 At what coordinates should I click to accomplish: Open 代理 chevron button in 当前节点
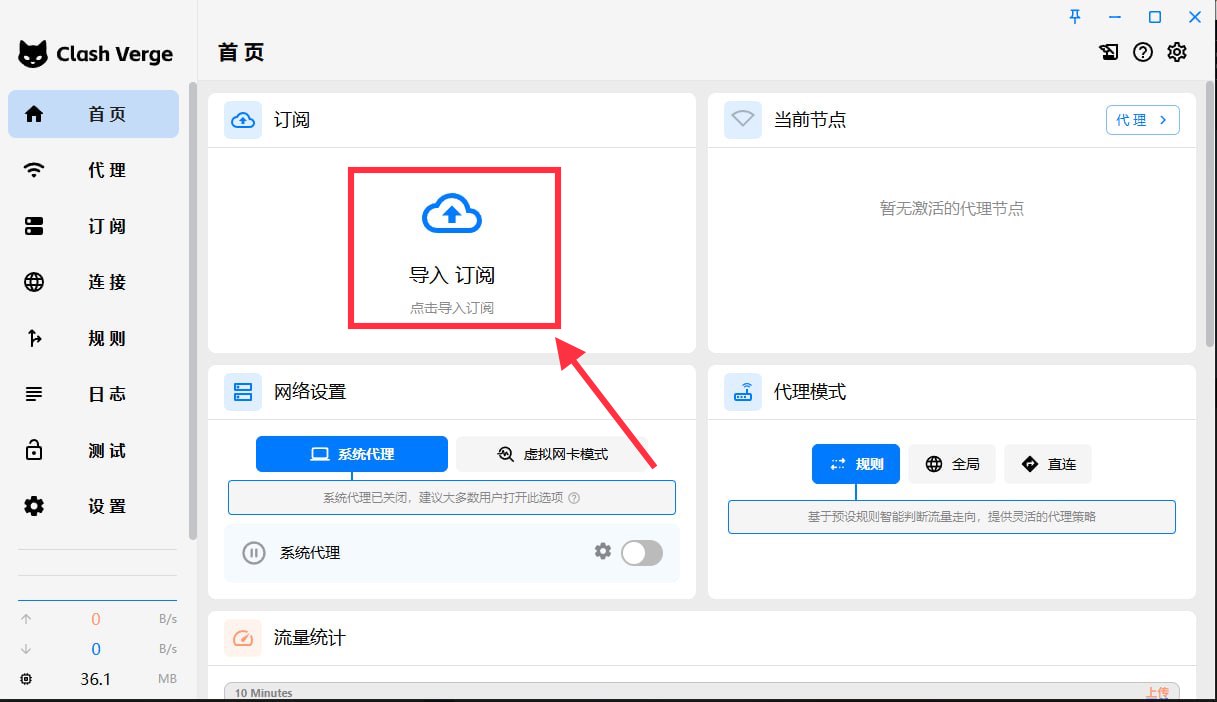tap(1142, 120)
